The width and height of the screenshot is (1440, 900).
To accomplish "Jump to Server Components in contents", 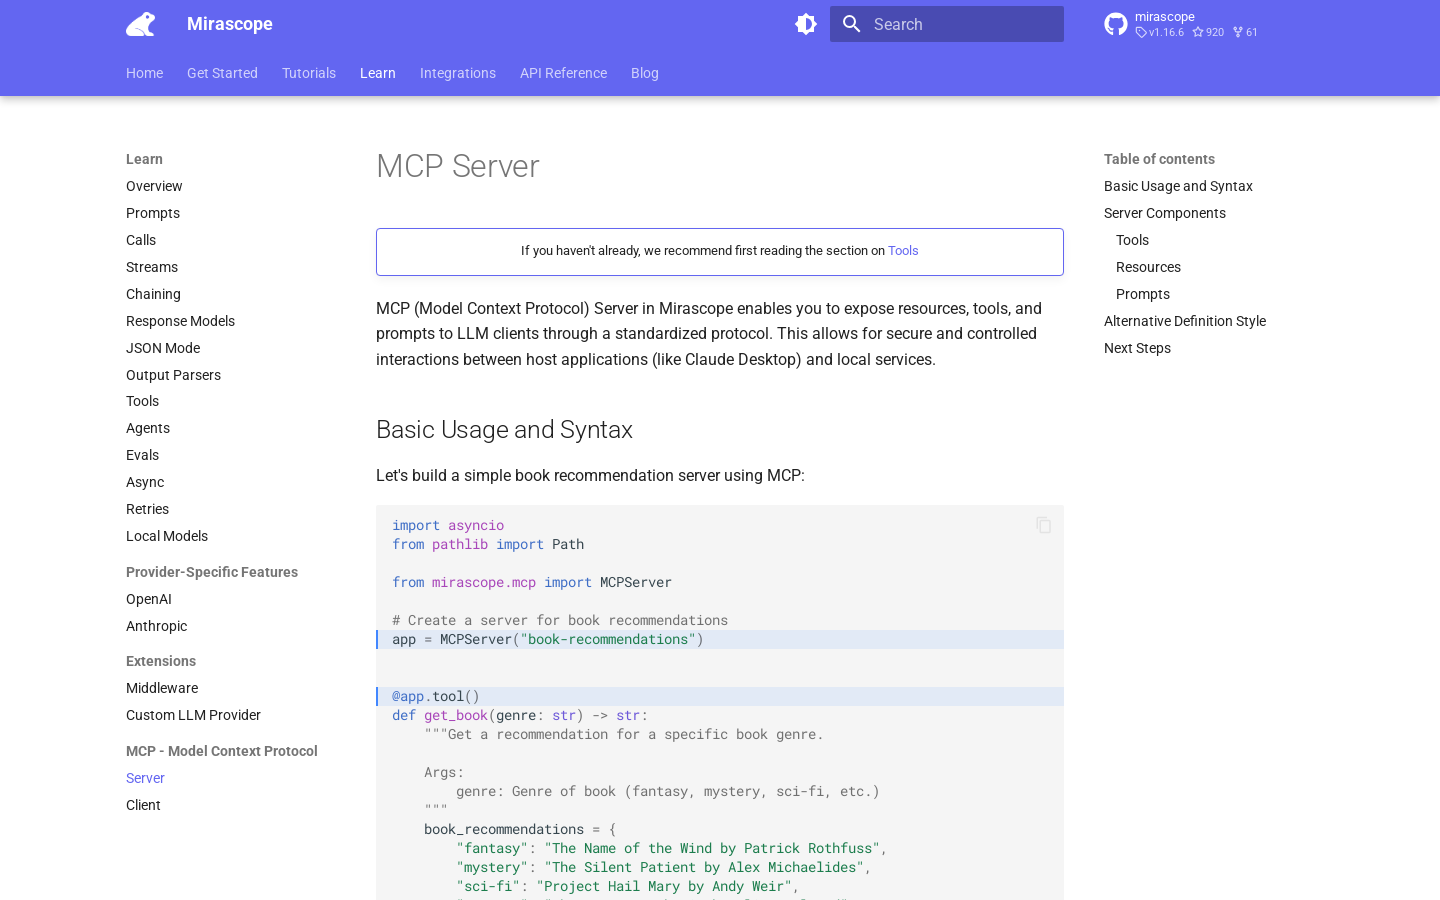I will [1165, 213].
